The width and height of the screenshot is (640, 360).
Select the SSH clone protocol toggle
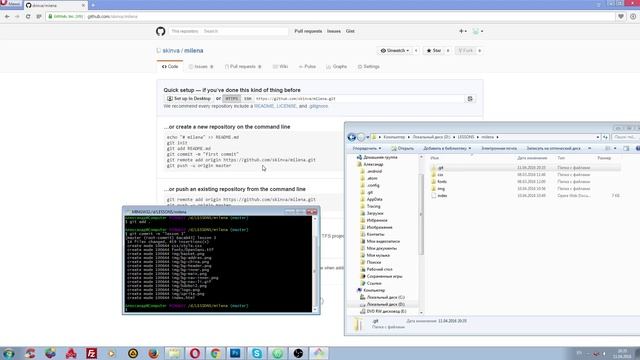[247, 99]
